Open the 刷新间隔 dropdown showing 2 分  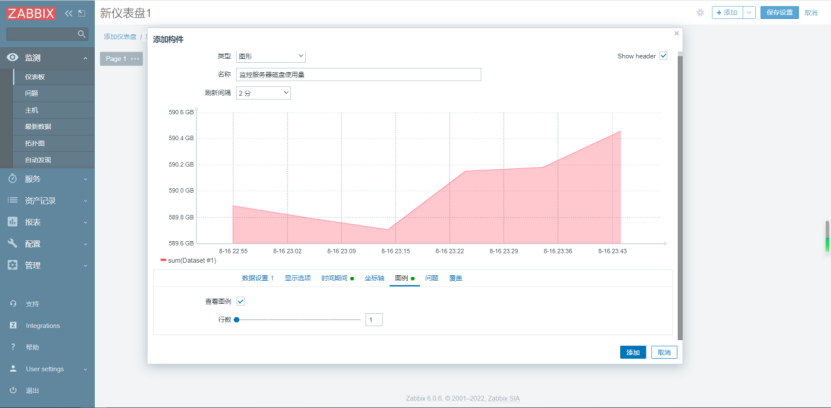[x=263, y=93]
